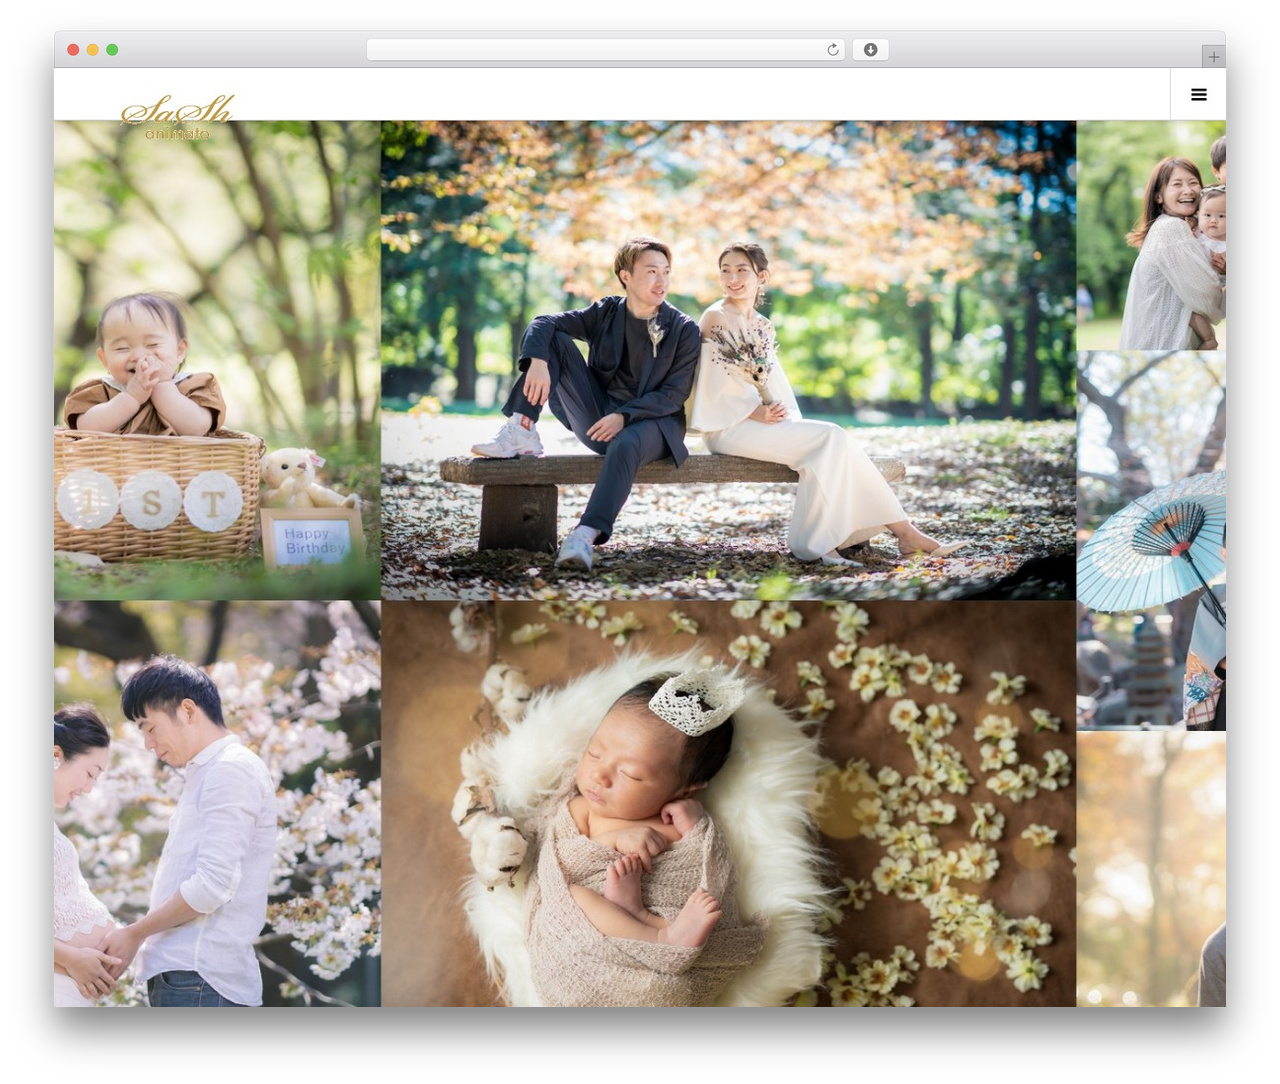Image resolution: width=1280 pixels, height=1084 pixels.
Task: Open the blue parasol kimono photo
Action: pos(1151,540)
